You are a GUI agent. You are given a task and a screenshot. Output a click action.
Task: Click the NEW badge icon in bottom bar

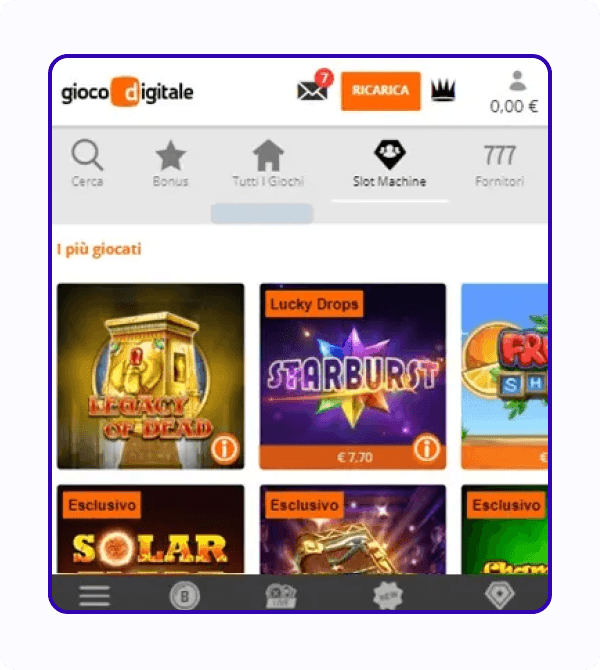pos(388,595)
